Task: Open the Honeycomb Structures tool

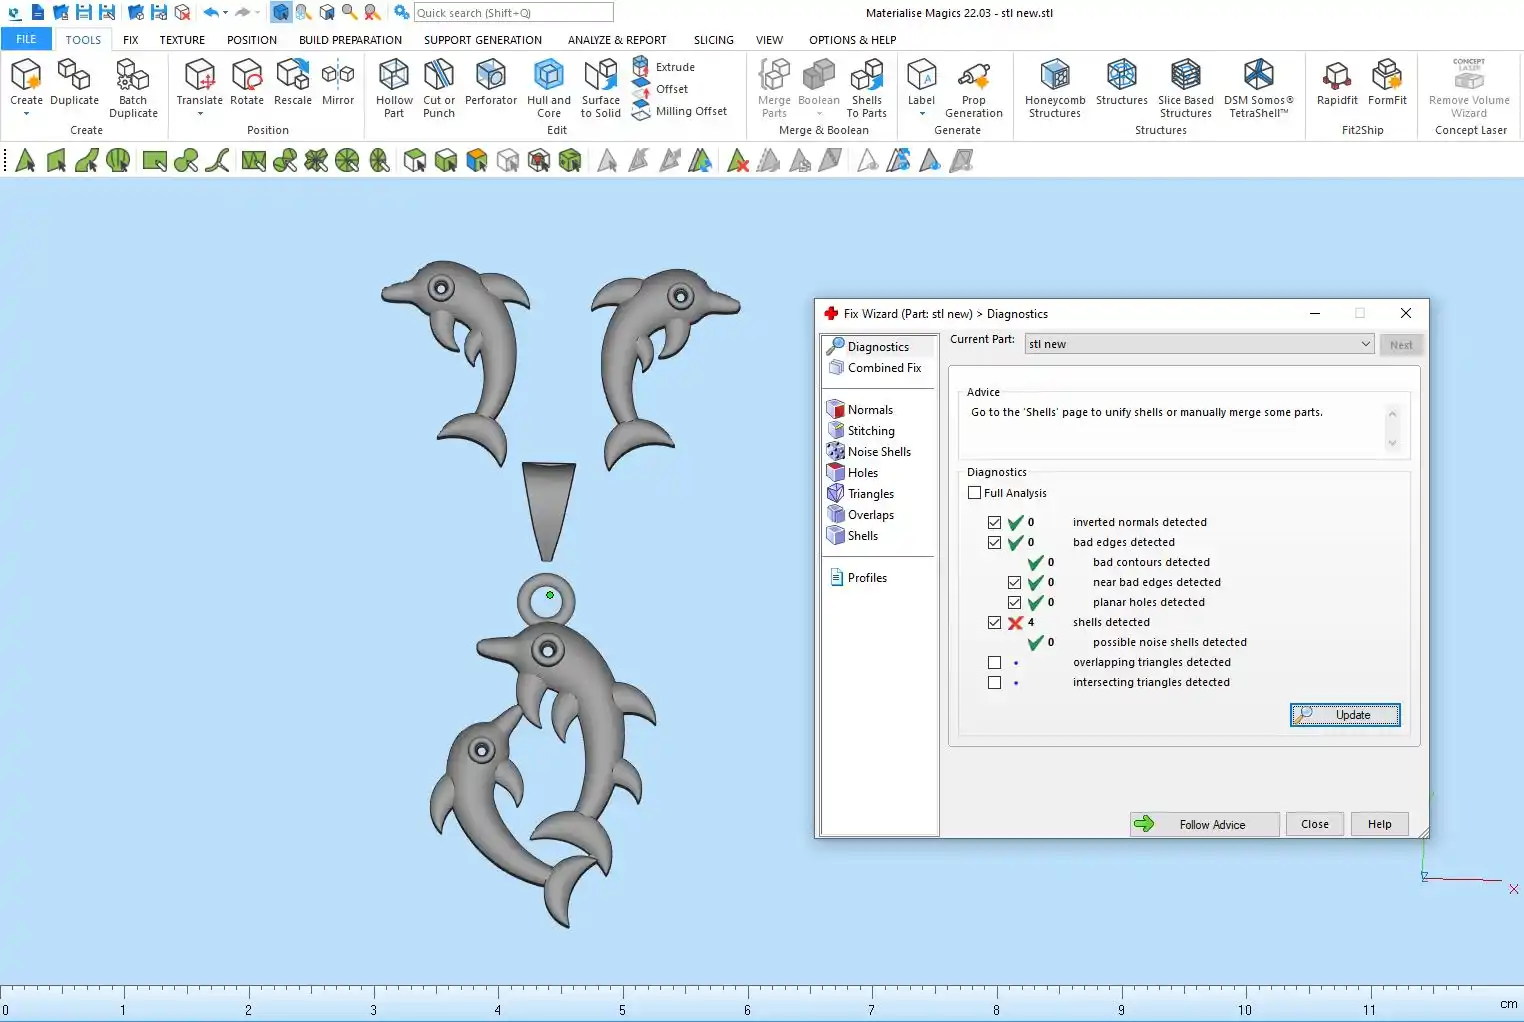Action: (x=1054, y=76)
